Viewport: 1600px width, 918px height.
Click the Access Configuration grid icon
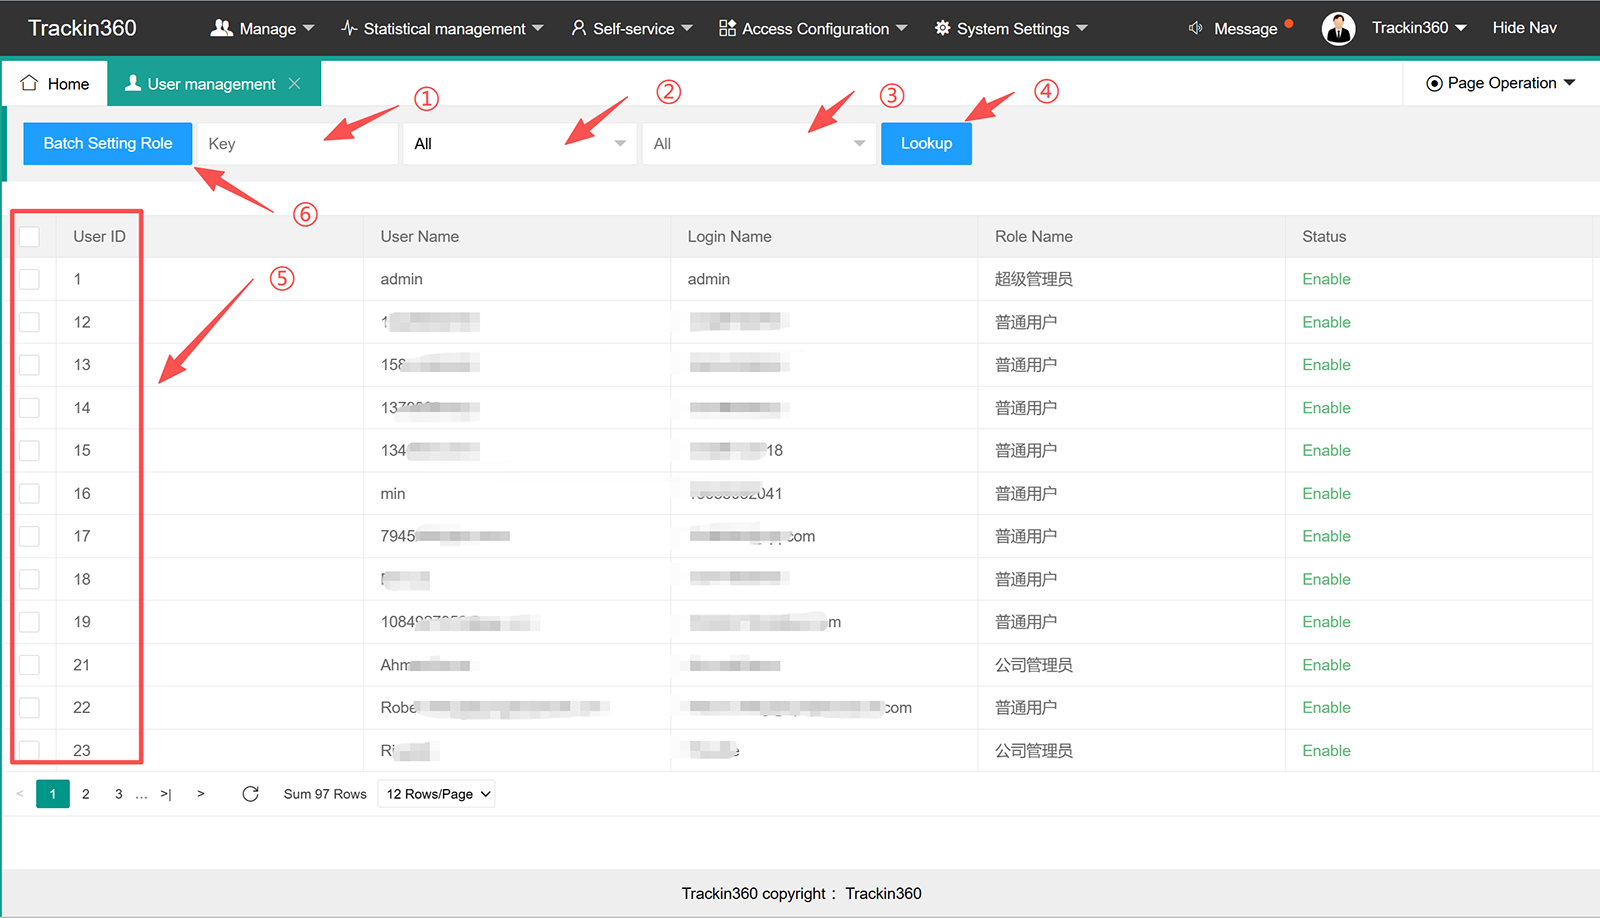click(727, 28)
